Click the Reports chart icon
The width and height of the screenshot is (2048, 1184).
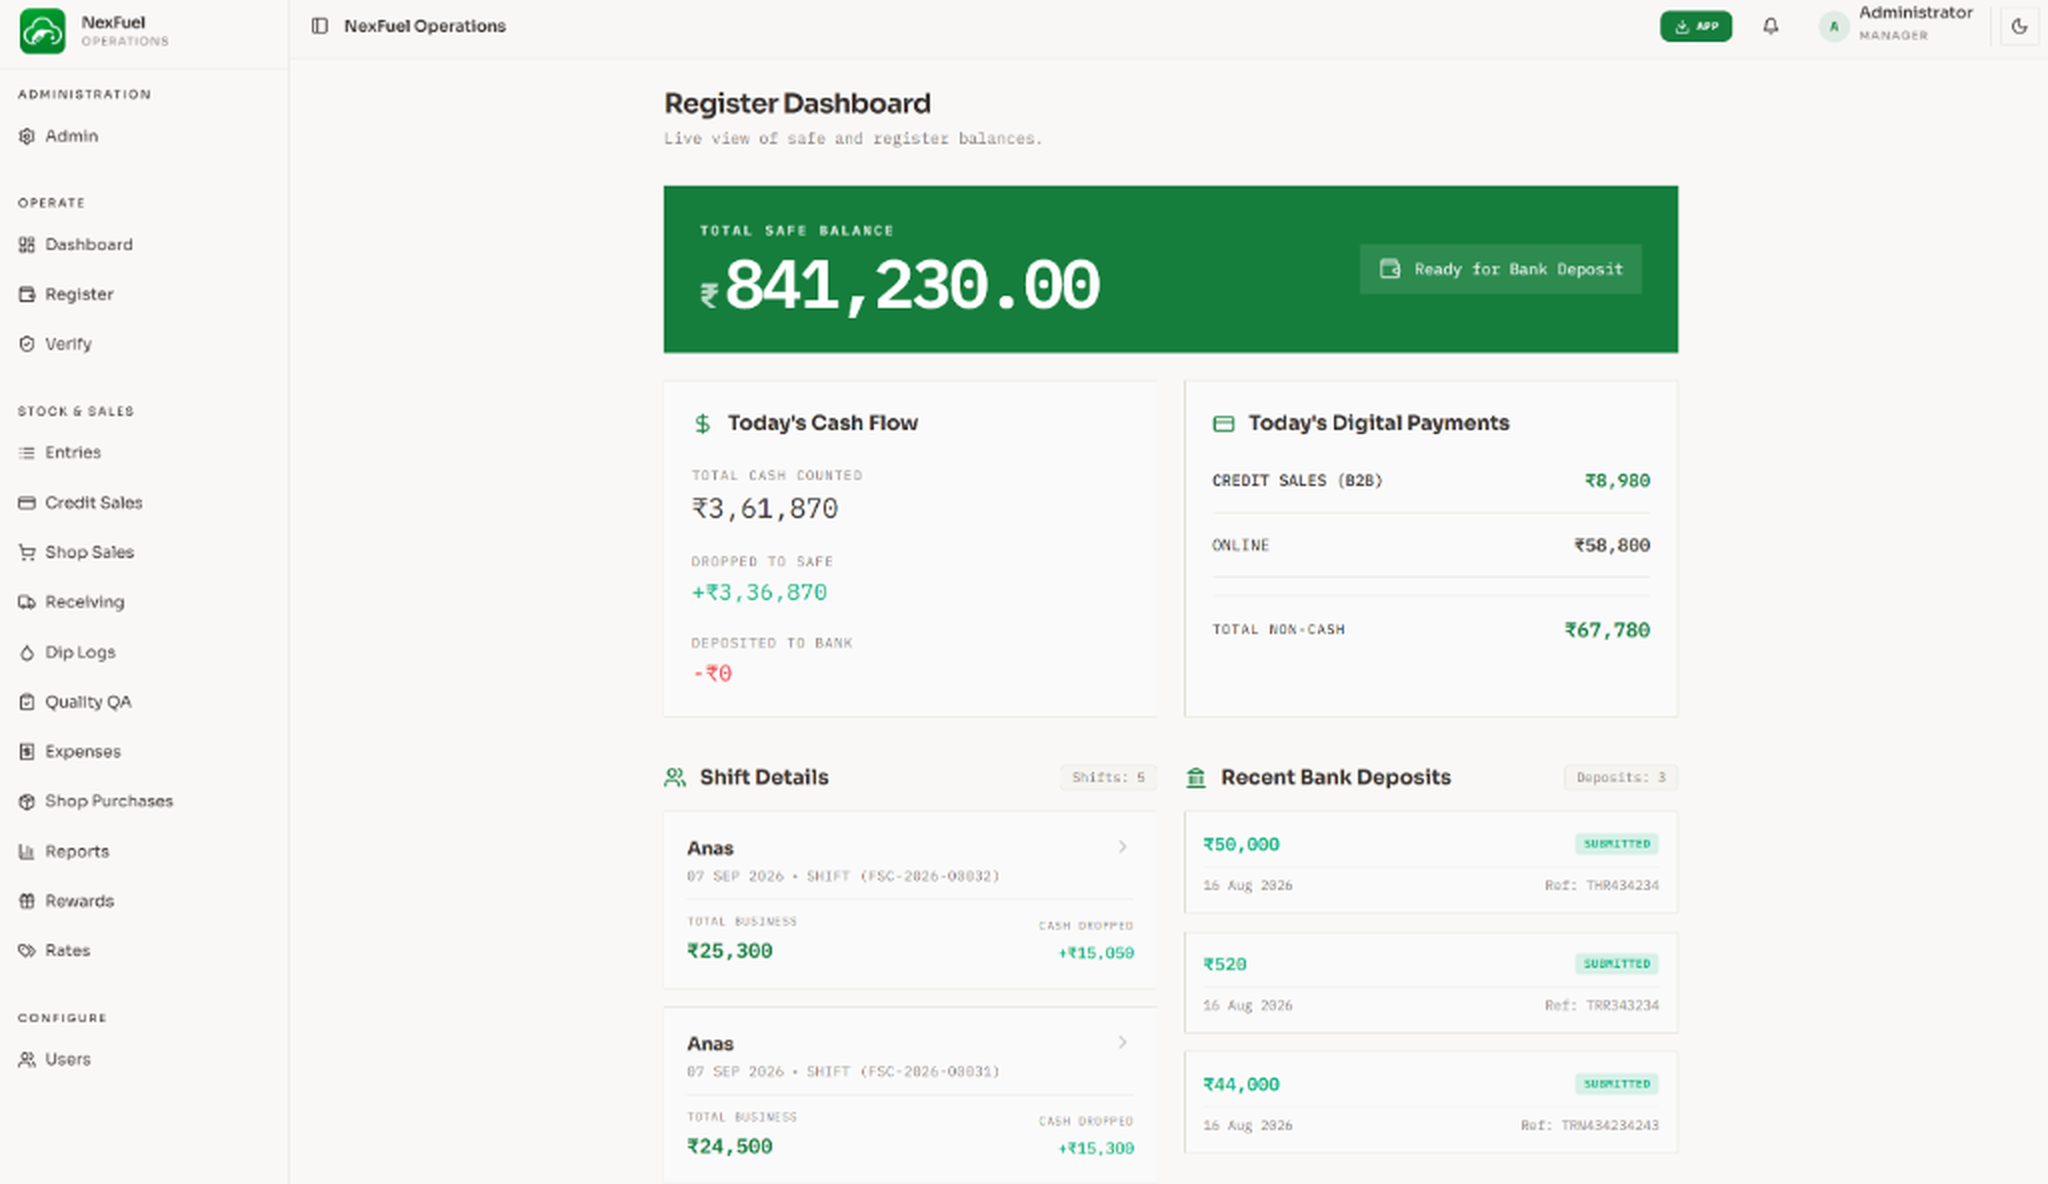click(27, 852)
